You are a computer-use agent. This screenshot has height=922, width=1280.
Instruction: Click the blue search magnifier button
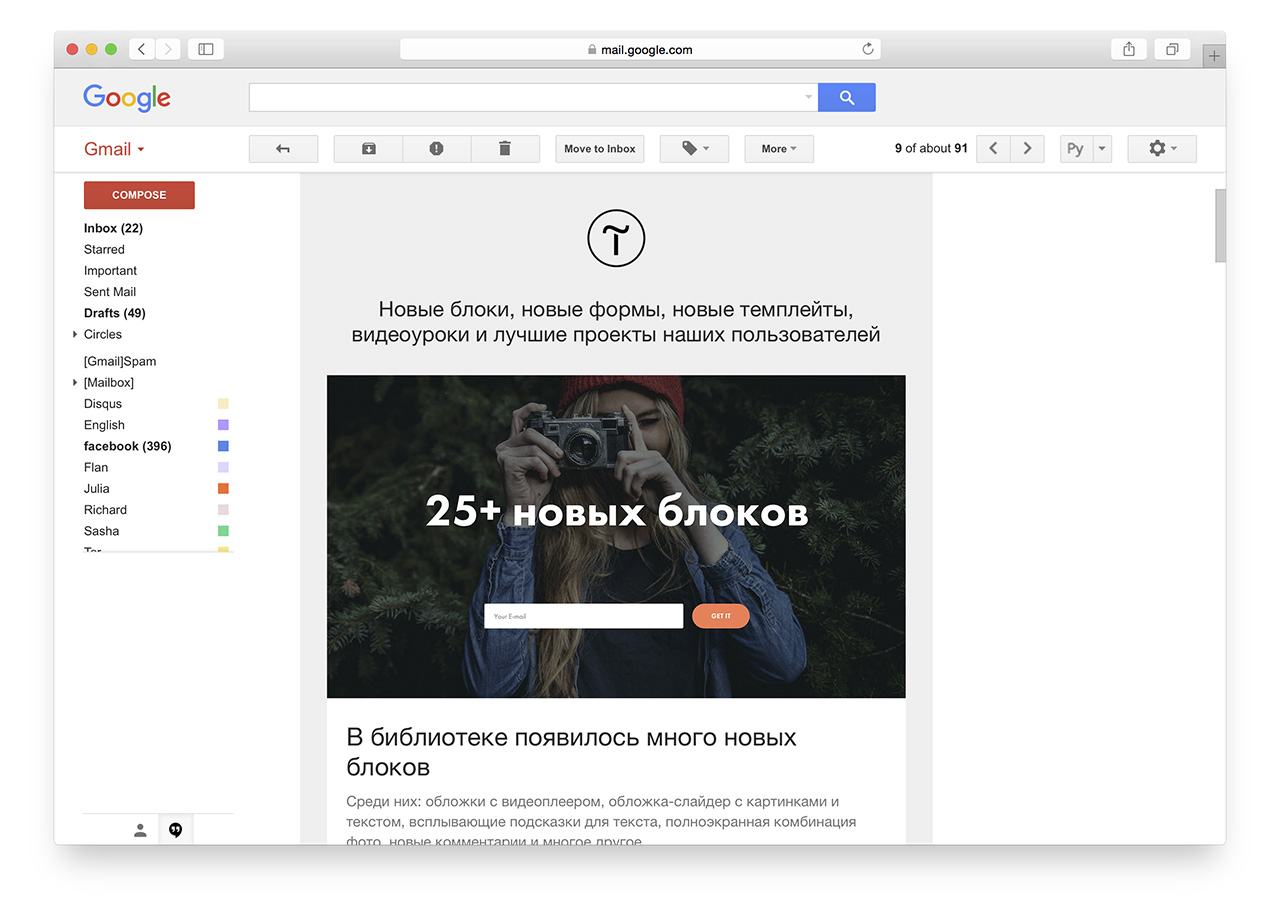[x=846, y=97]
